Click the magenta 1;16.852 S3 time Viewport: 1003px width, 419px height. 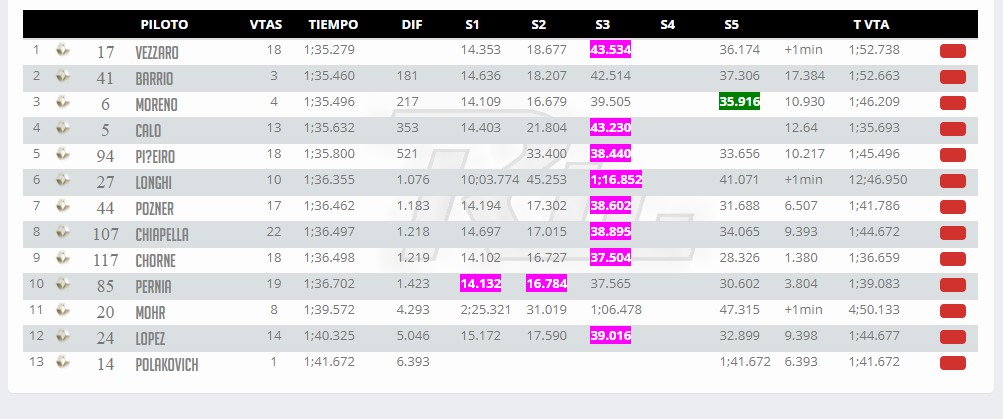tap(616, 180)
